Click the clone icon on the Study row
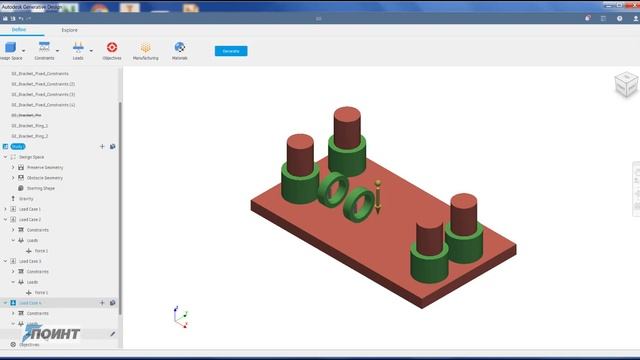The width and height of the screenshot is (640, 360). (x=113, y=147)
